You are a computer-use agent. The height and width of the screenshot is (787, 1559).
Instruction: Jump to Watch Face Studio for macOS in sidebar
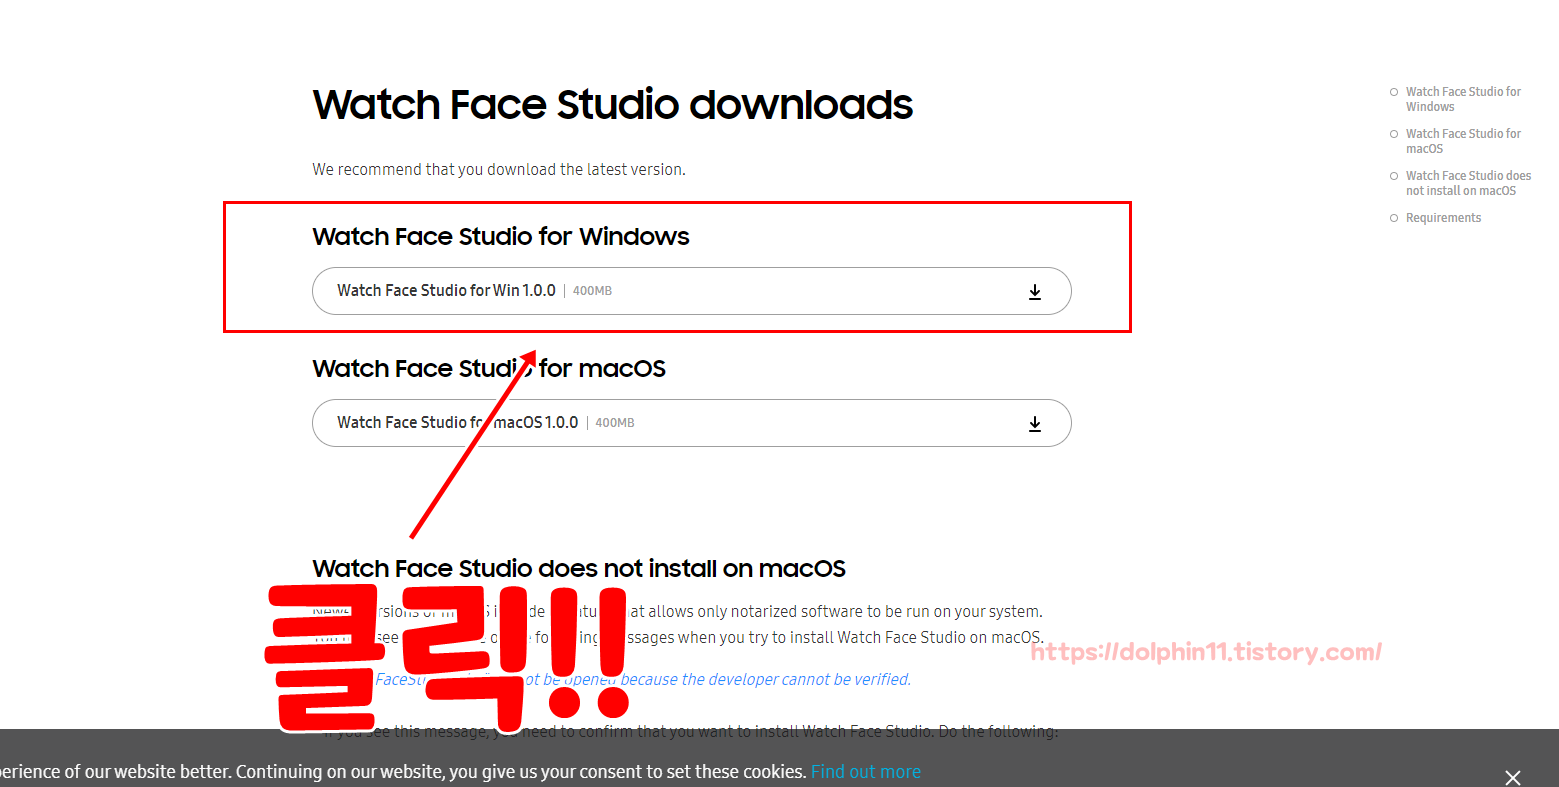(x=1463, y=141)
